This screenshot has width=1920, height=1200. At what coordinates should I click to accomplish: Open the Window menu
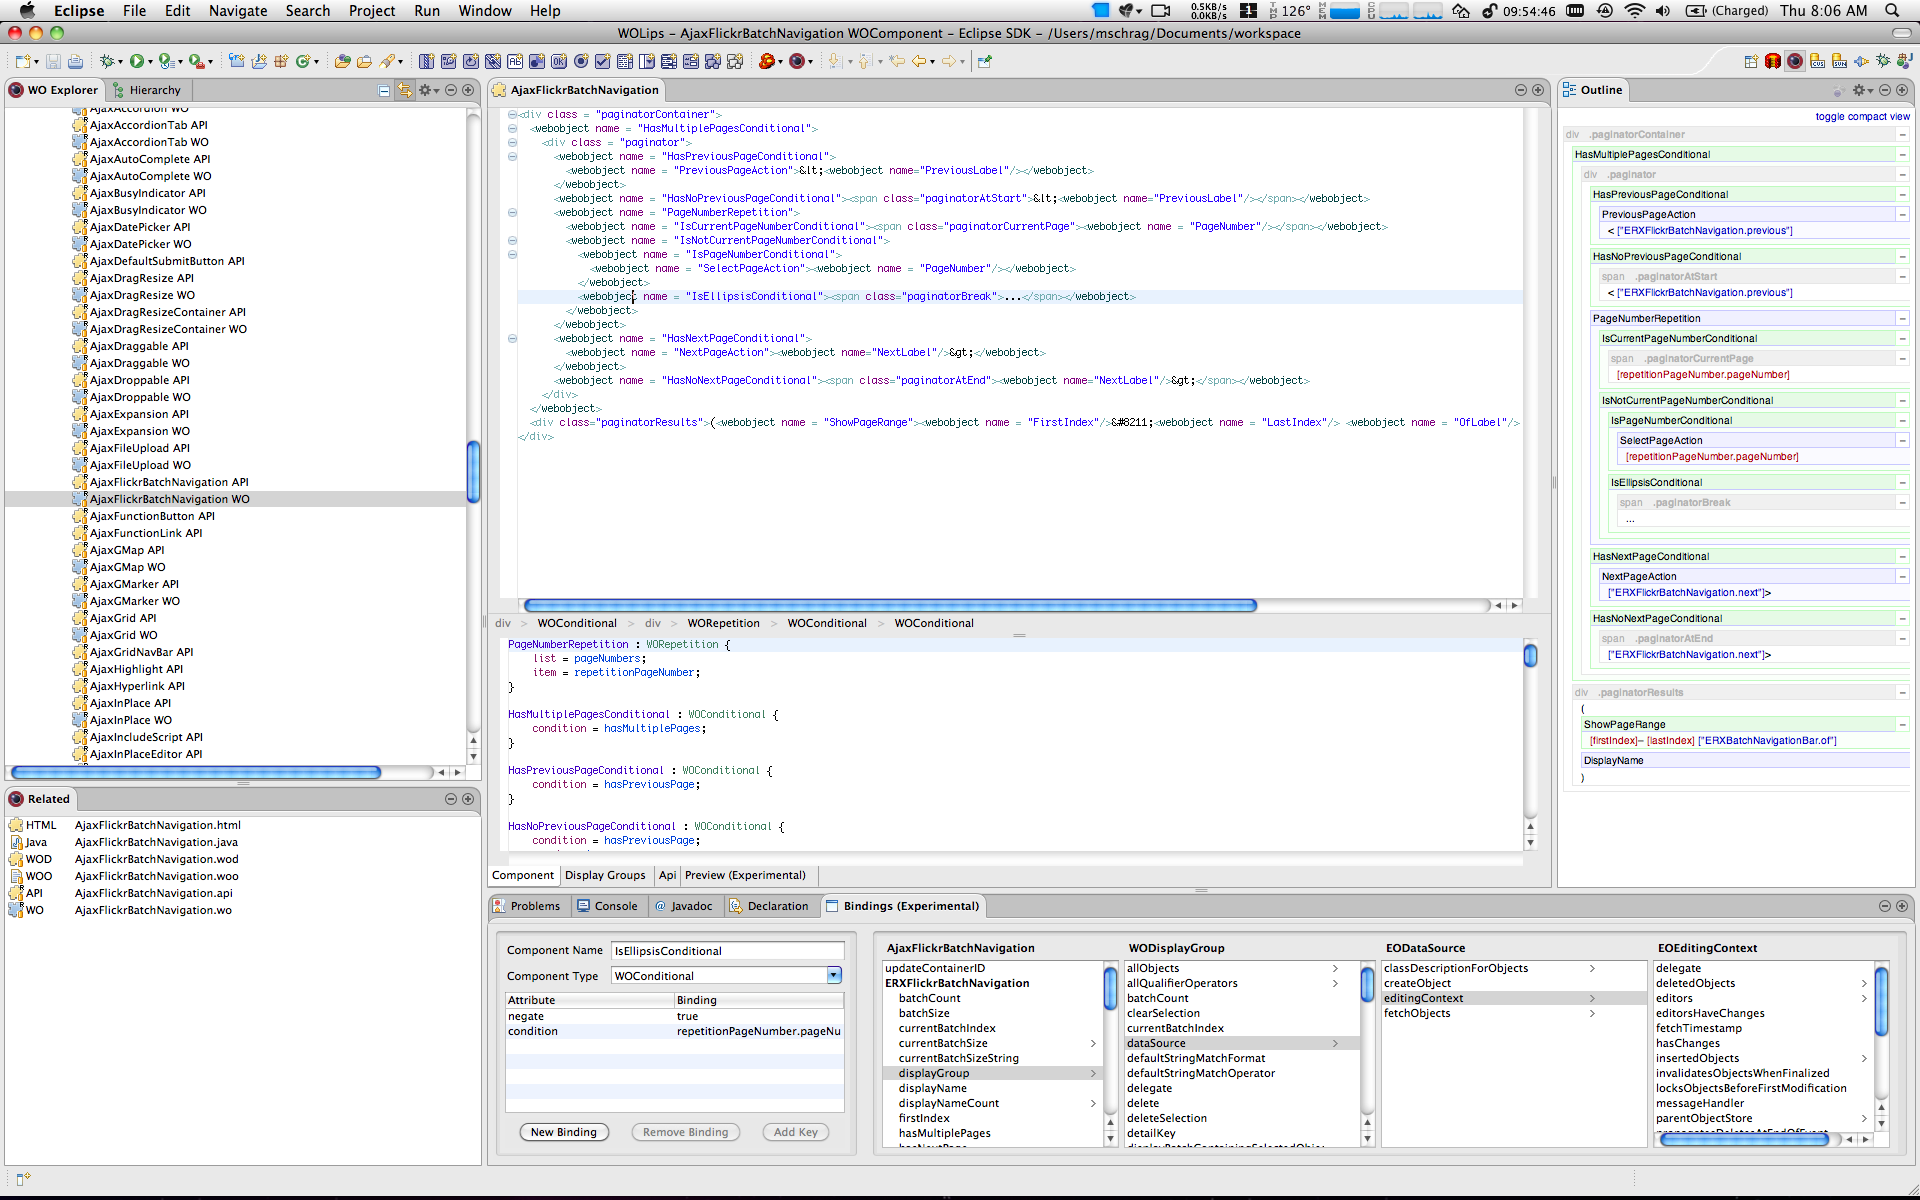click(x=485, y=11)
